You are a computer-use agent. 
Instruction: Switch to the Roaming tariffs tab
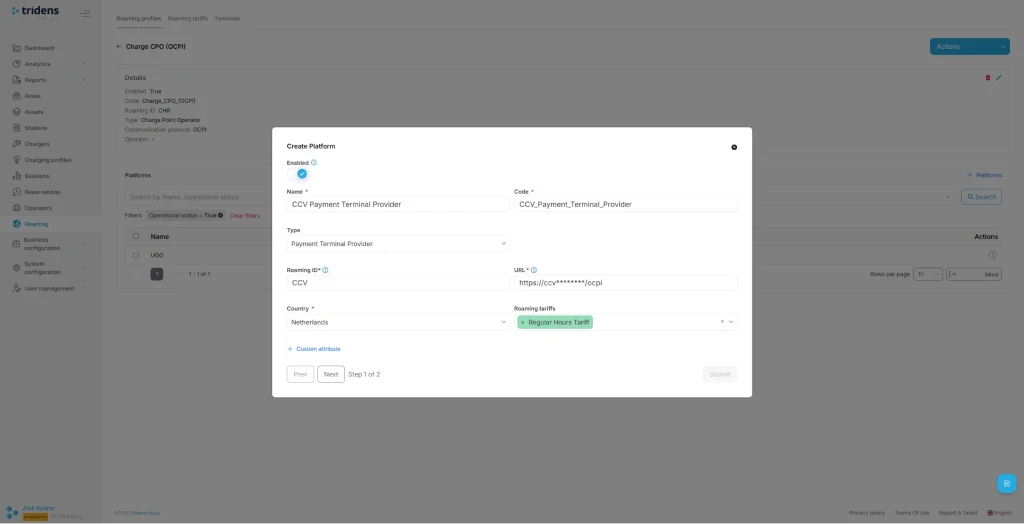coord(188,19)
